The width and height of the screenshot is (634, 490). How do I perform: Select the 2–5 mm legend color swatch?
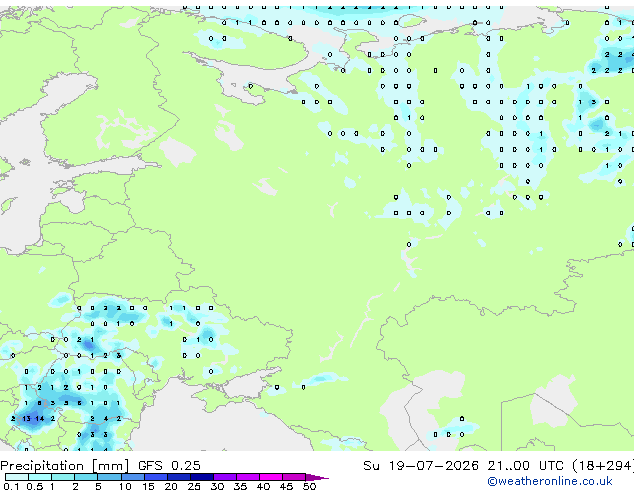click(x=86, y=477)
